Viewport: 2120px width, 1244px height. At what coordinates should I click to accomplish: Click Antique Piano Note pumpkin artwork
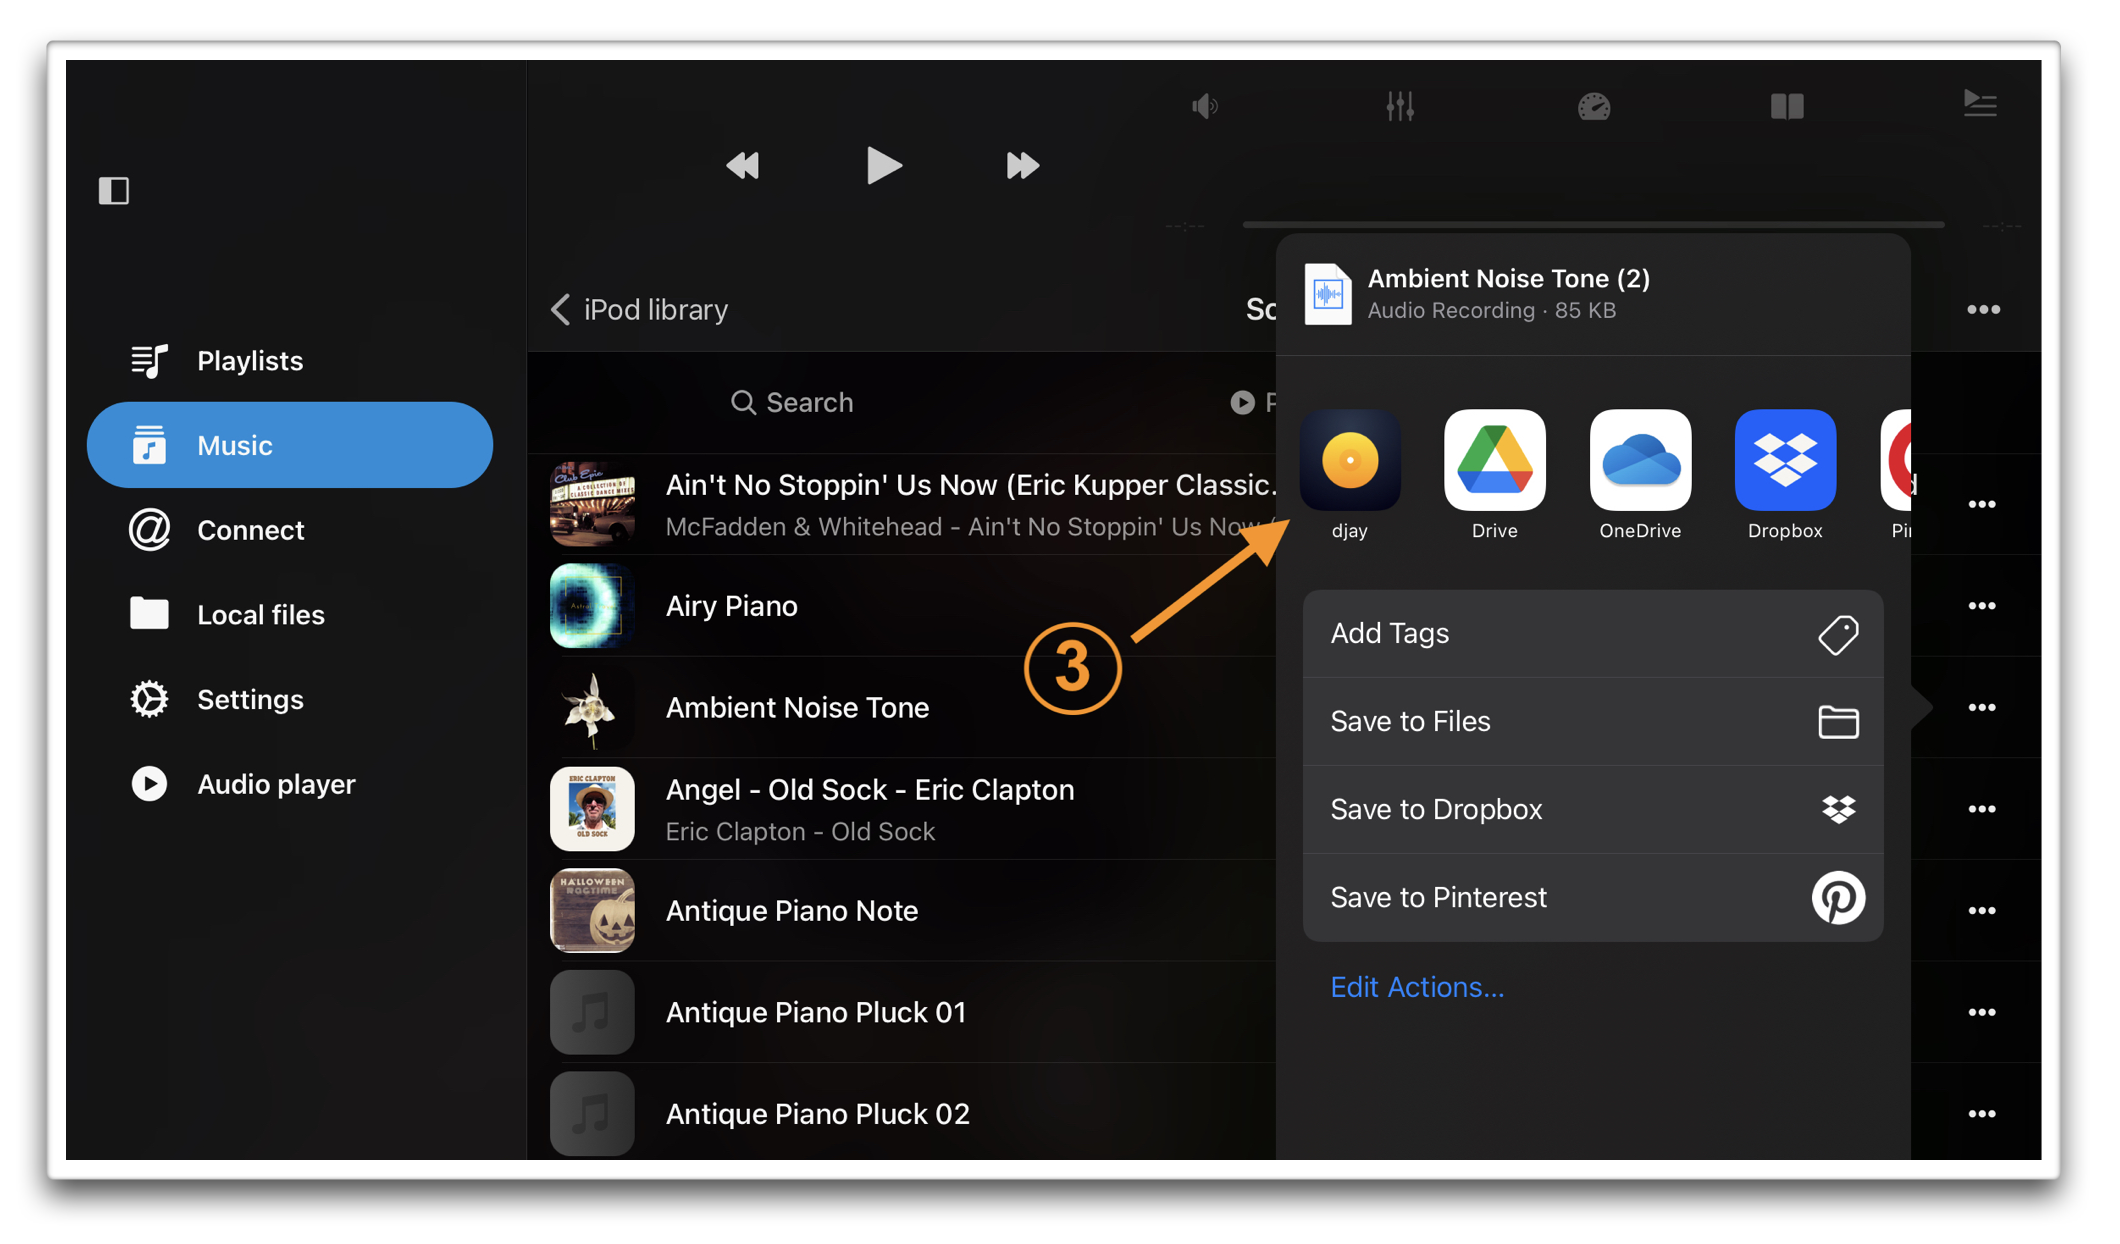coord(592,911)
